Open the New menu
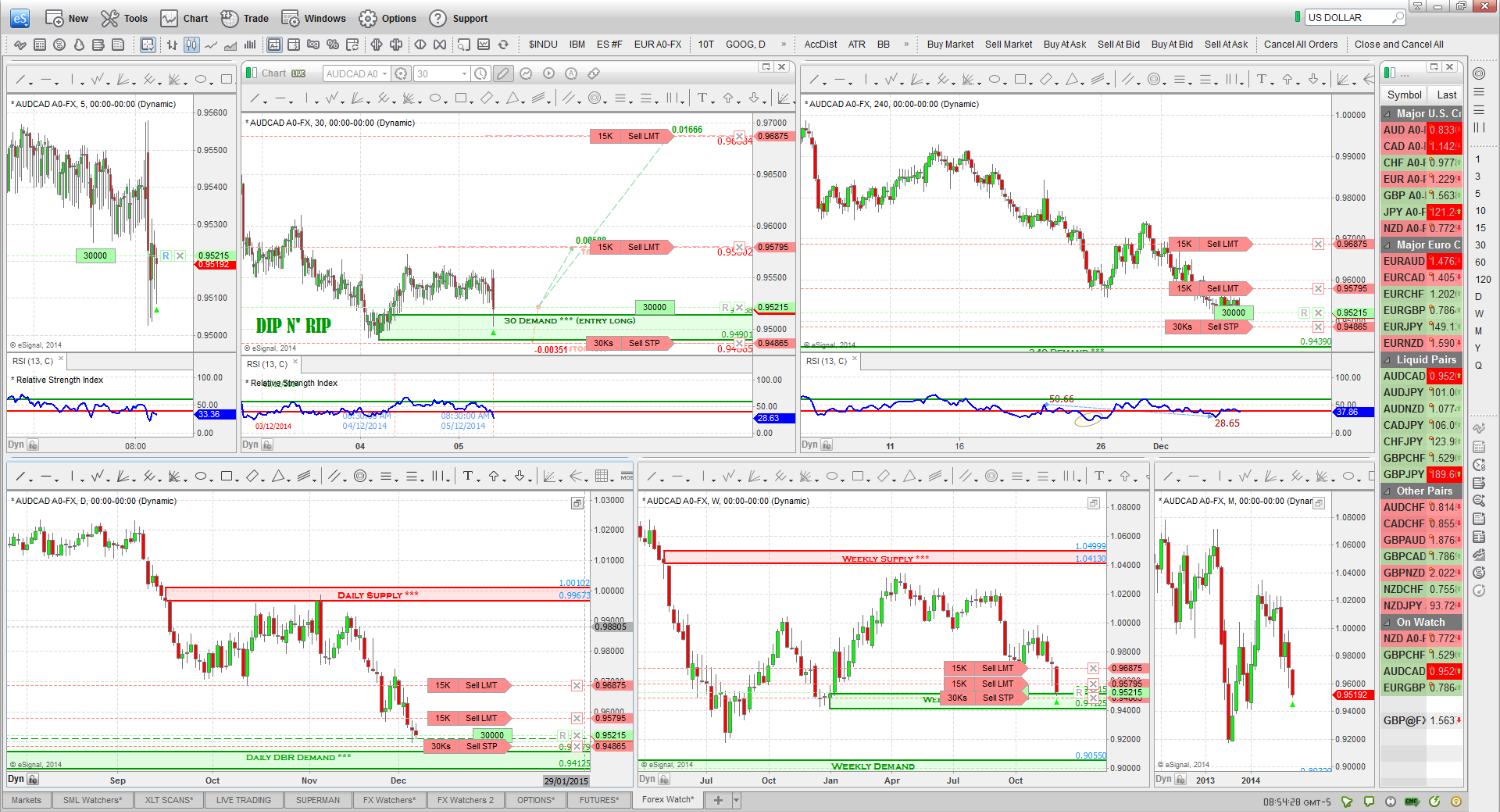 pyautogui.click(x=67, y=18)
